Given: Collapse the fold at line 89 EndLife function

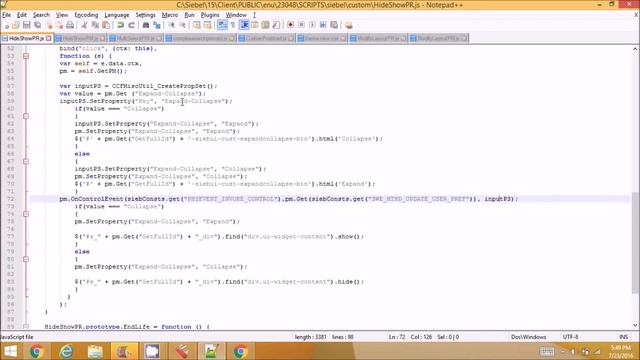Looking at the screenshot, I should coord(26,327).
